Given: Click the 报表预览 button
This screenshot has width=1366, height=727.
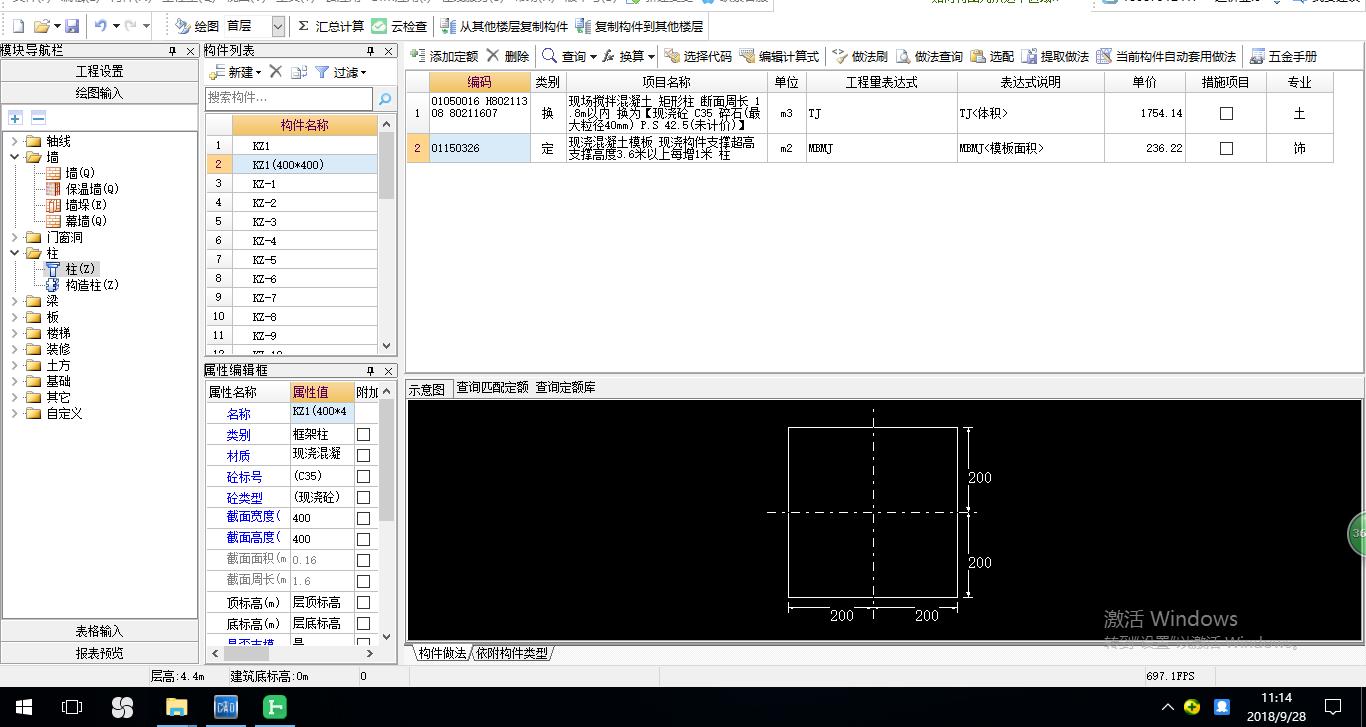Looking at the screenshot, I should tap(100, 653).
